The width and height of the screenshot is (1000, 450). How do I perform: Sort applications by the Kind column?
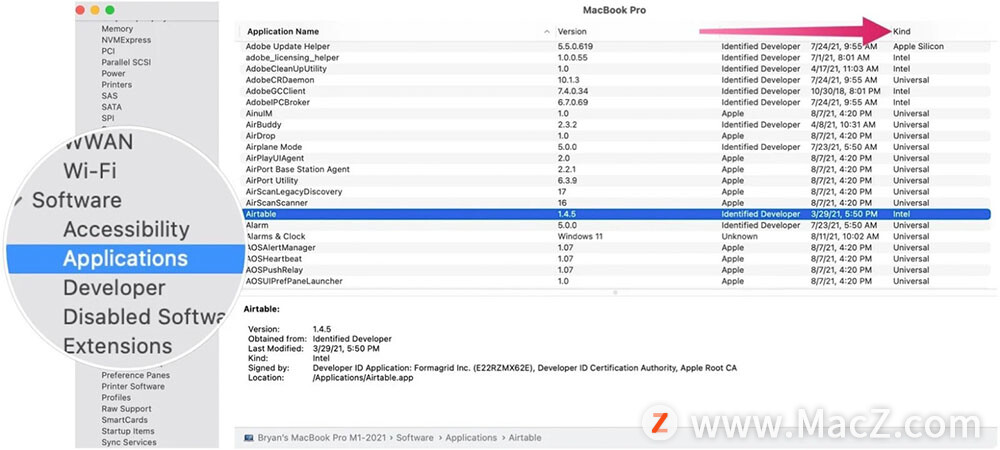(x=901, y=31)
